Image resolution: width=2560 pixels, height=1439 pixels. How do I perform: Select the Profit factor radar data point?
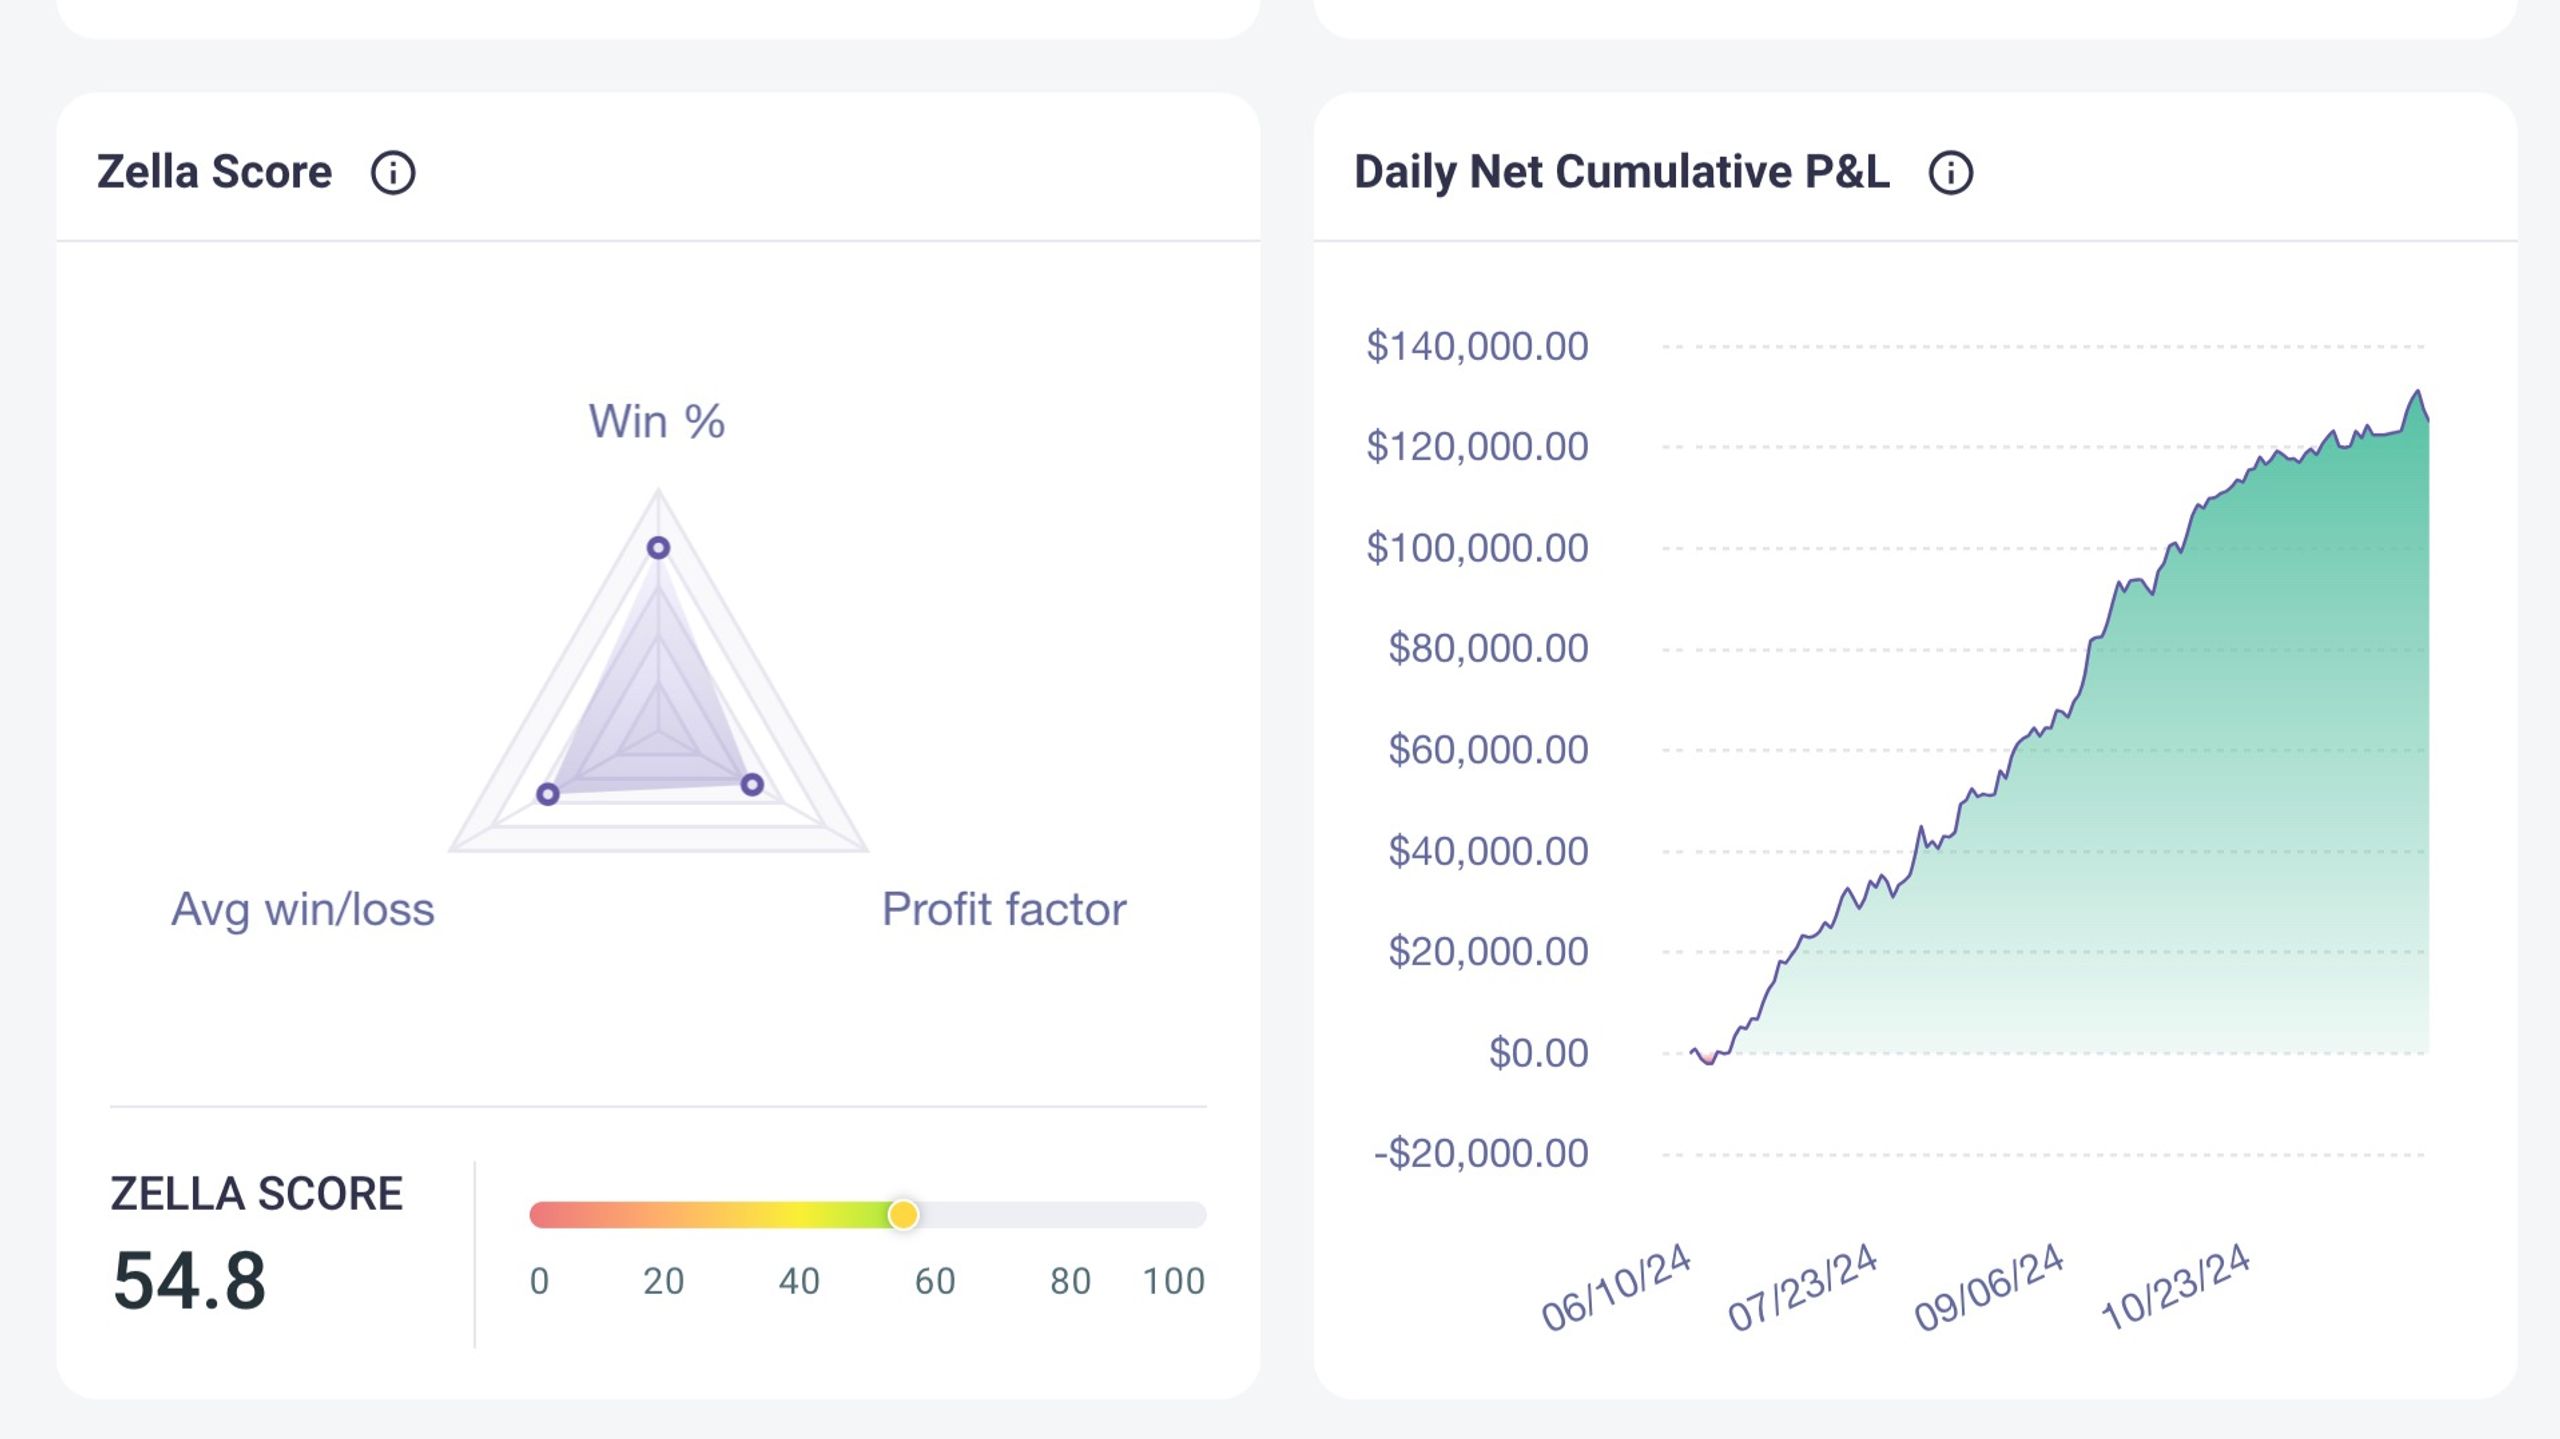tap(752, 785)
